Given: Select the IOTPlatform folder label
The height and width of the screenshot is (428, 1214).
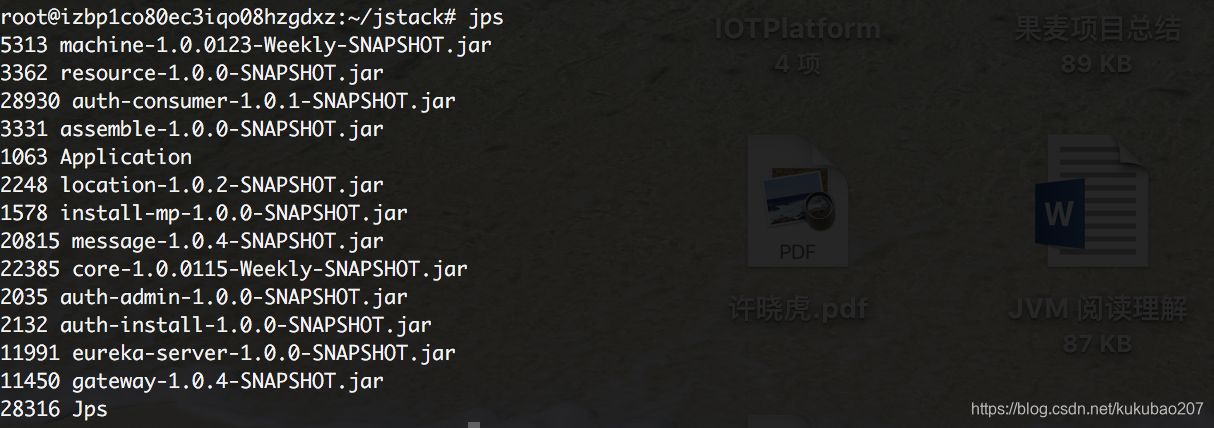Looking at the screenshot, I should 798,29.
